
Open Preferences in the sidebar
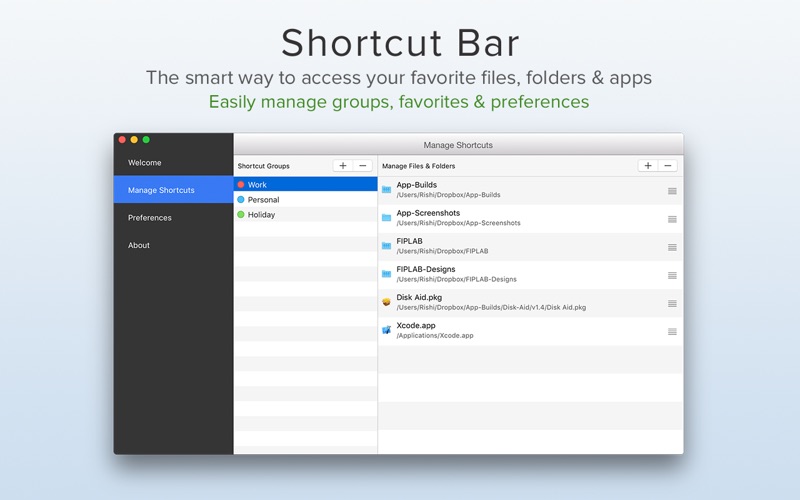click(x=173, y=218)
